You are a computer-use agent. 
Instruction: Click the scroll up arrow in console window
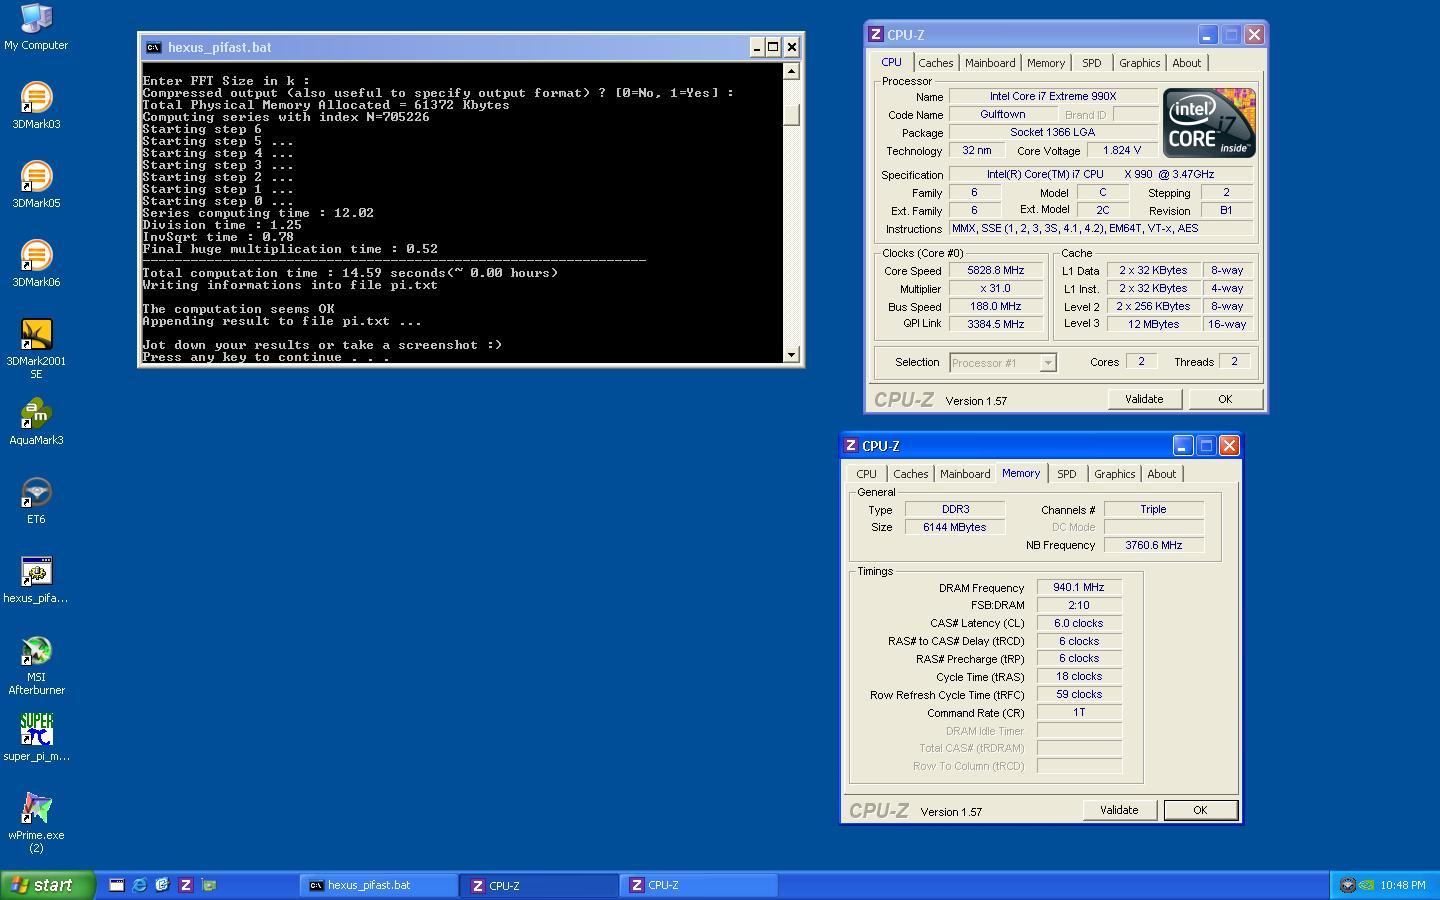[x=792, y=71]
